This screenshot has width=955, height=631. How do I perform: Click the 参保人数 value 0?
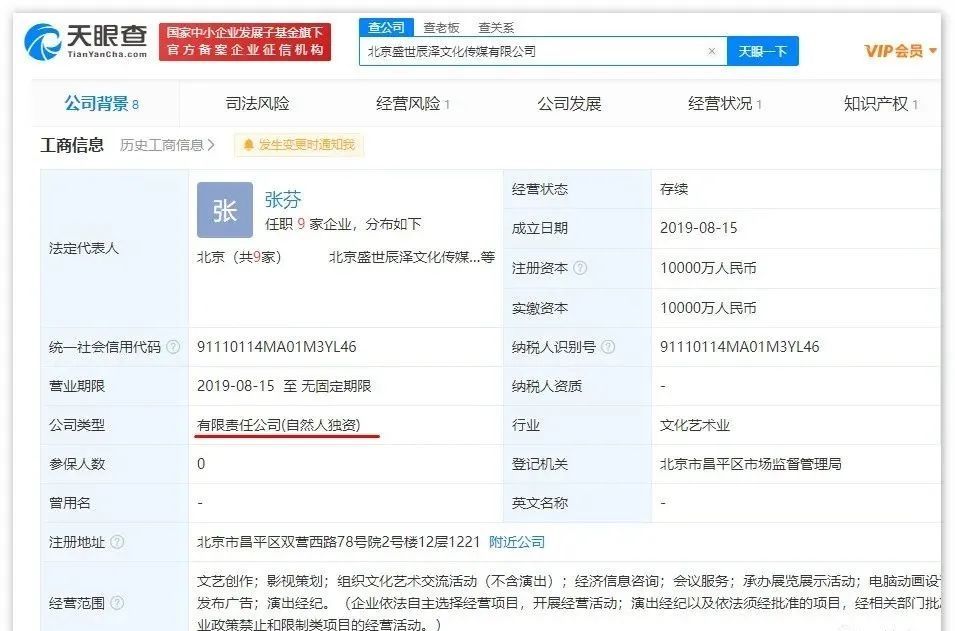(201, 464)
